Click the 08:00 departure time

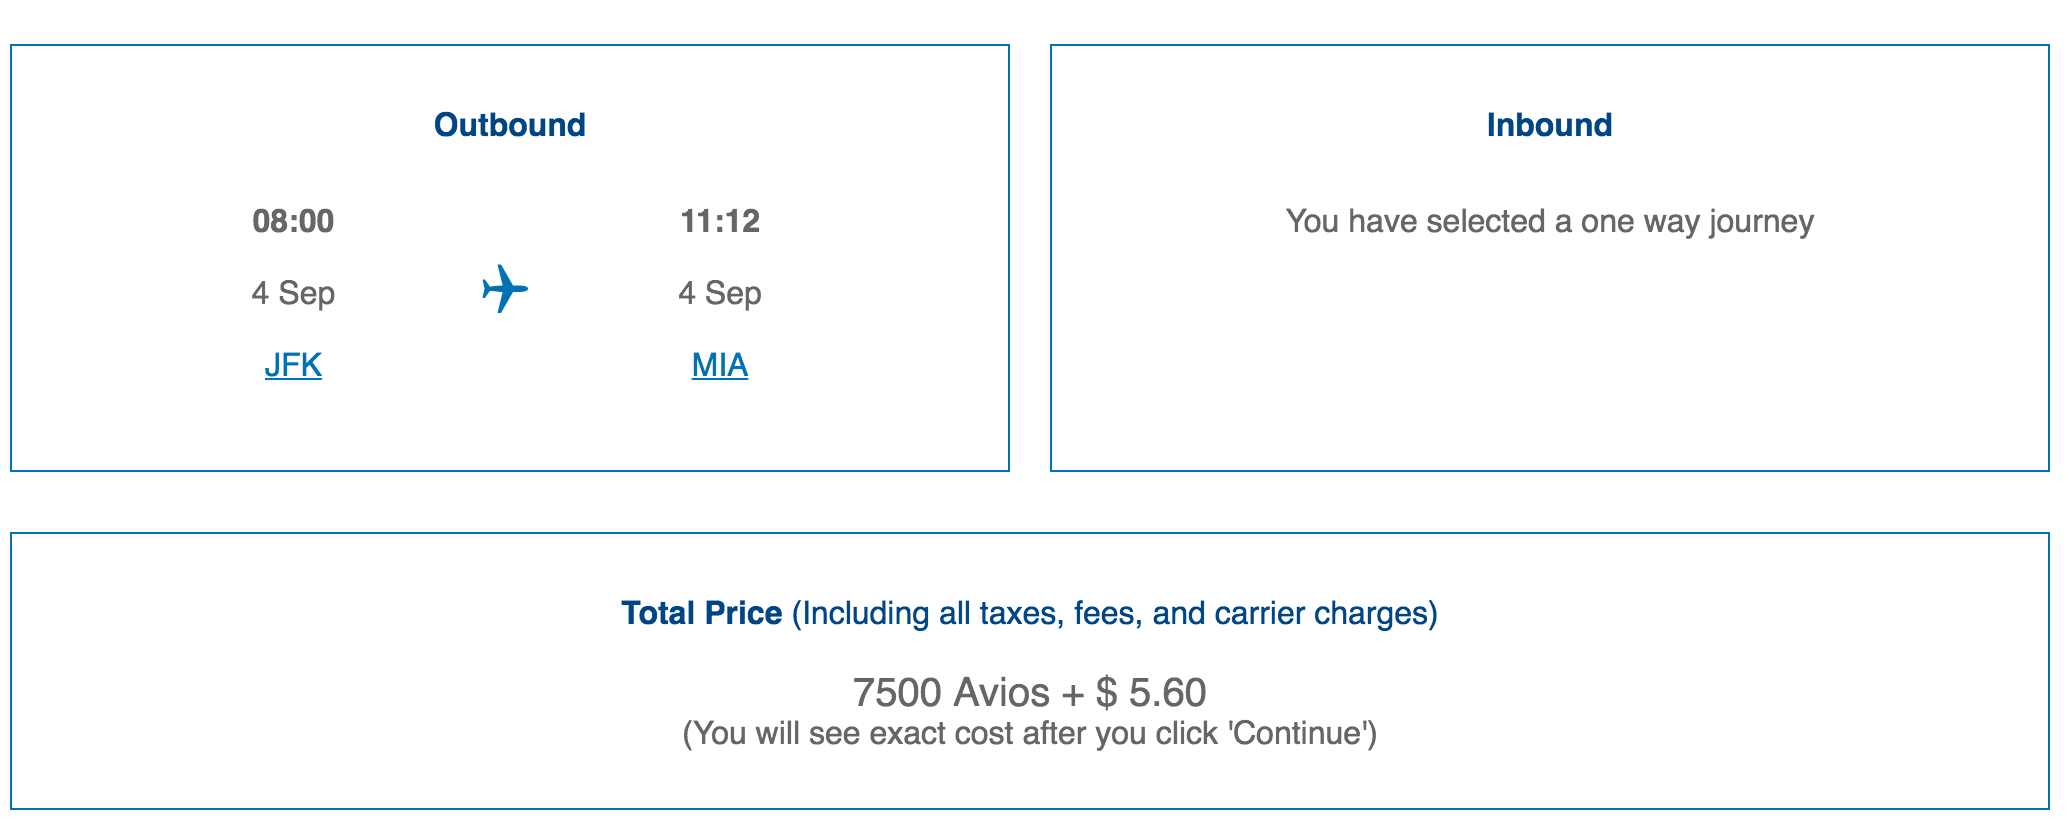(x=293, y=221)
